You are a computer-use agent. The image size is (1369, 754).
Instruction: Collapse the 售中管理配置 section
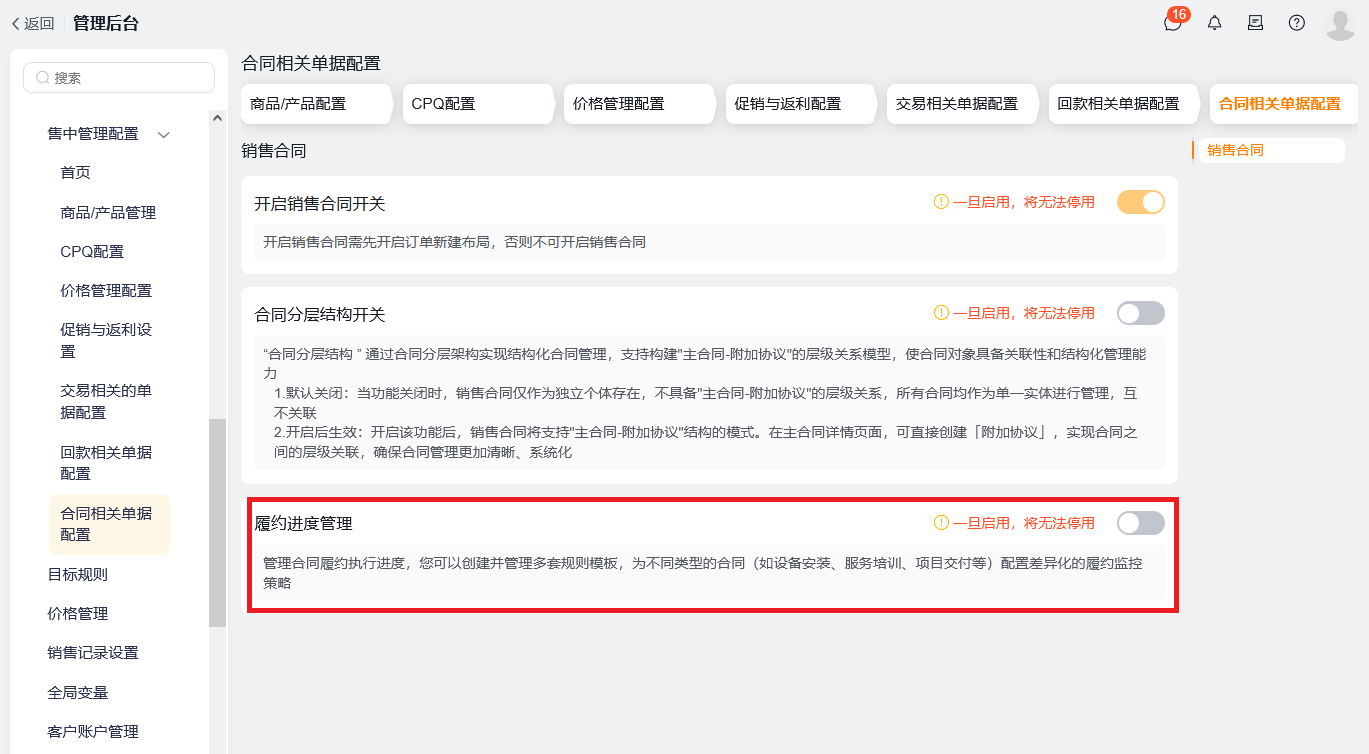point(164,134)
